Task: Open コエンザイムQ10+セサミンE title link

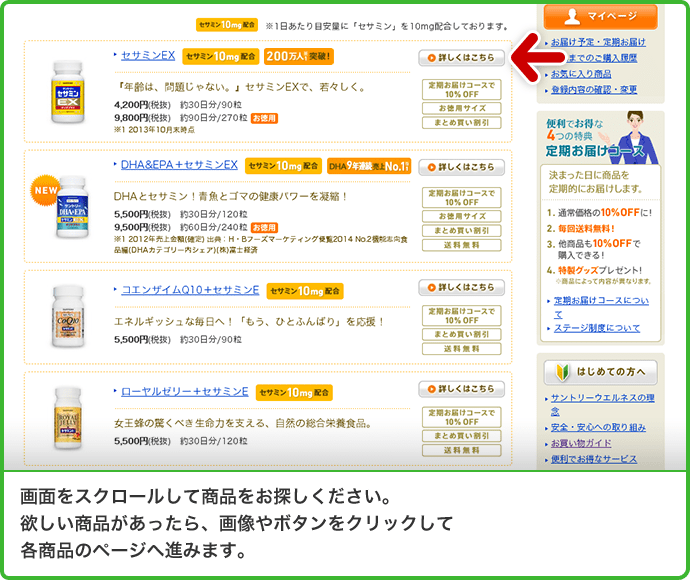Action: [190, 290]
